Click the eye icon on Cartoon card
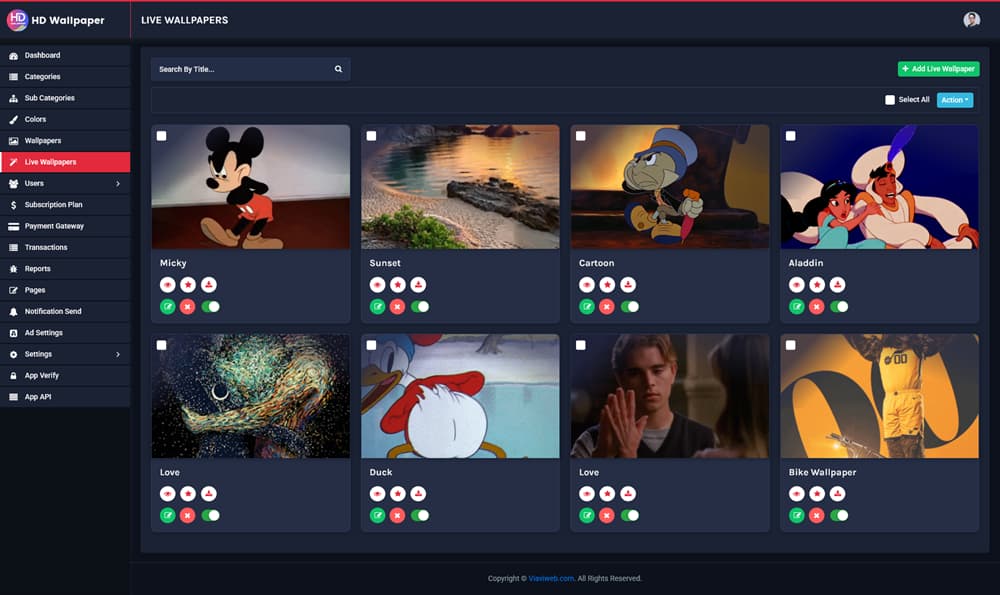The height and width of the screenshot is (595, 1000). pyautogui.click(x=587, y=284)
